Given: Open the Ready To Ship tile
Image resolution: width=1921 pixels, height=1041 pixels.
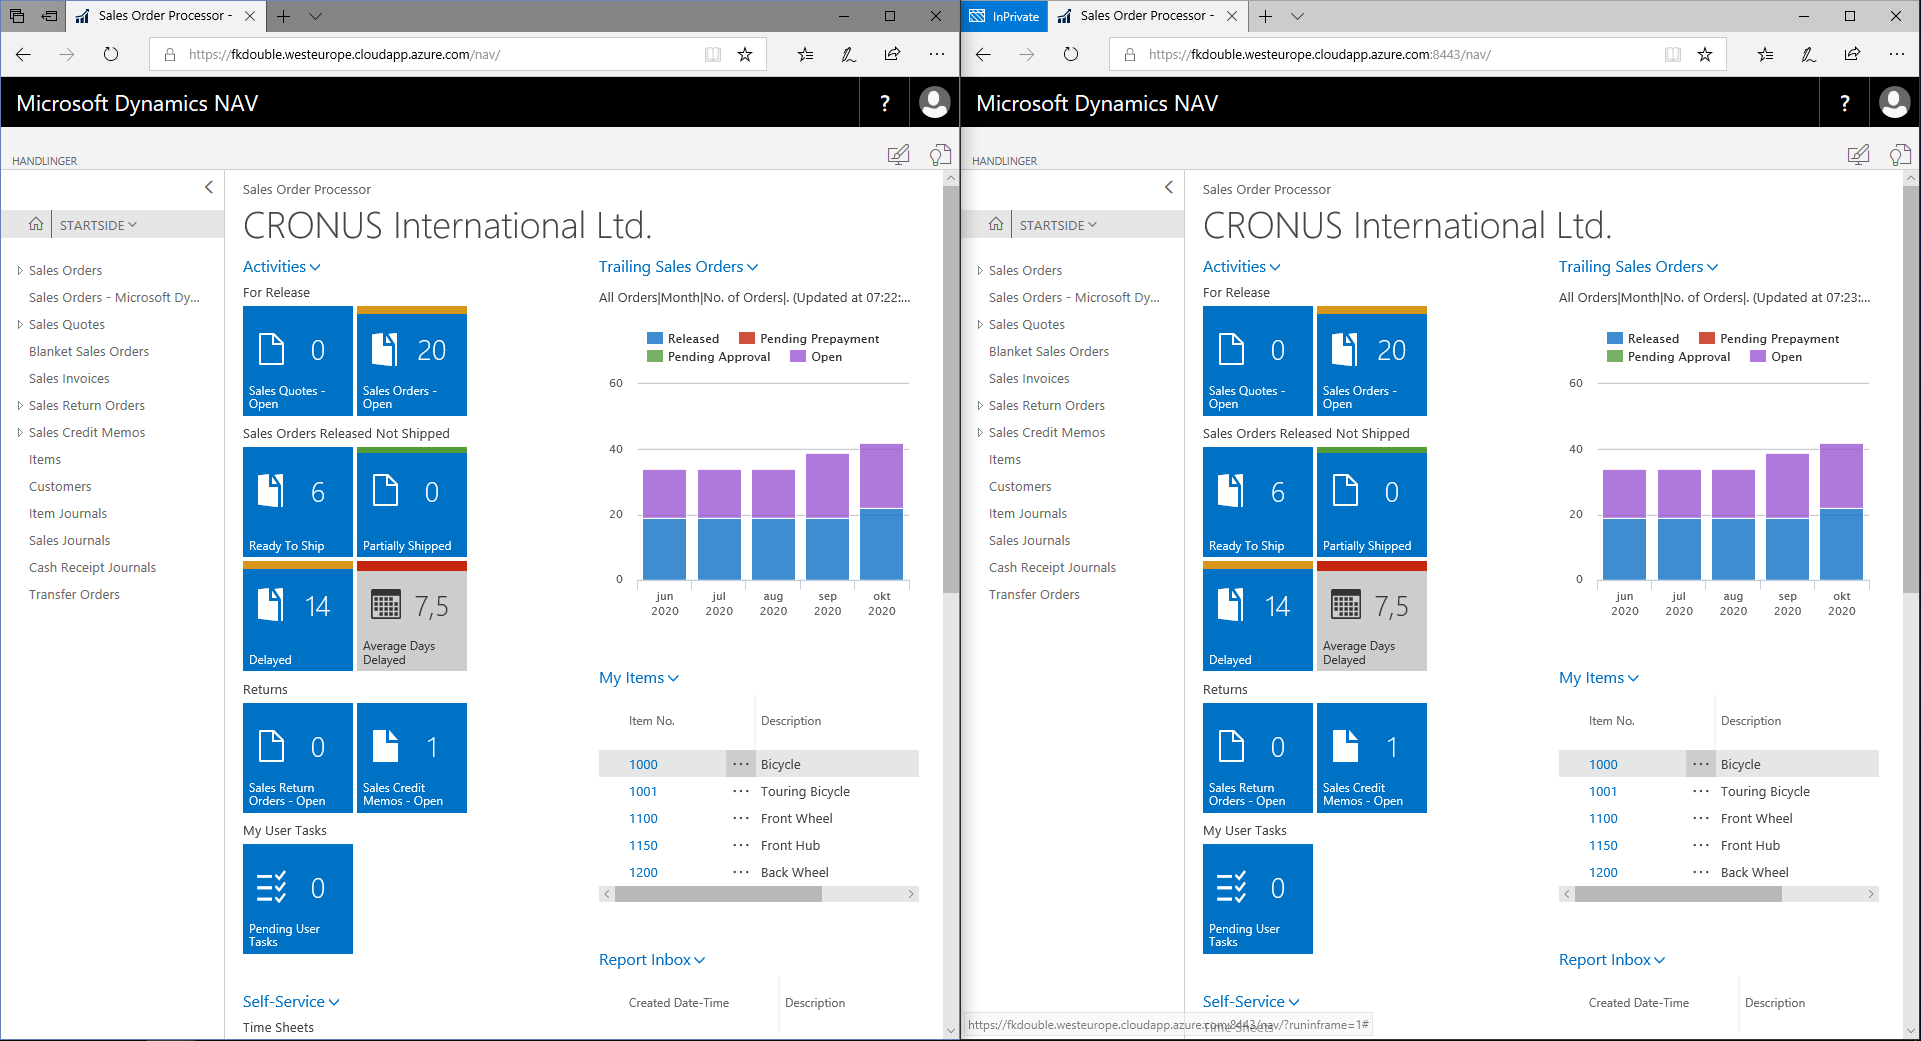Looking at the screenshot, I should point(297,500).
